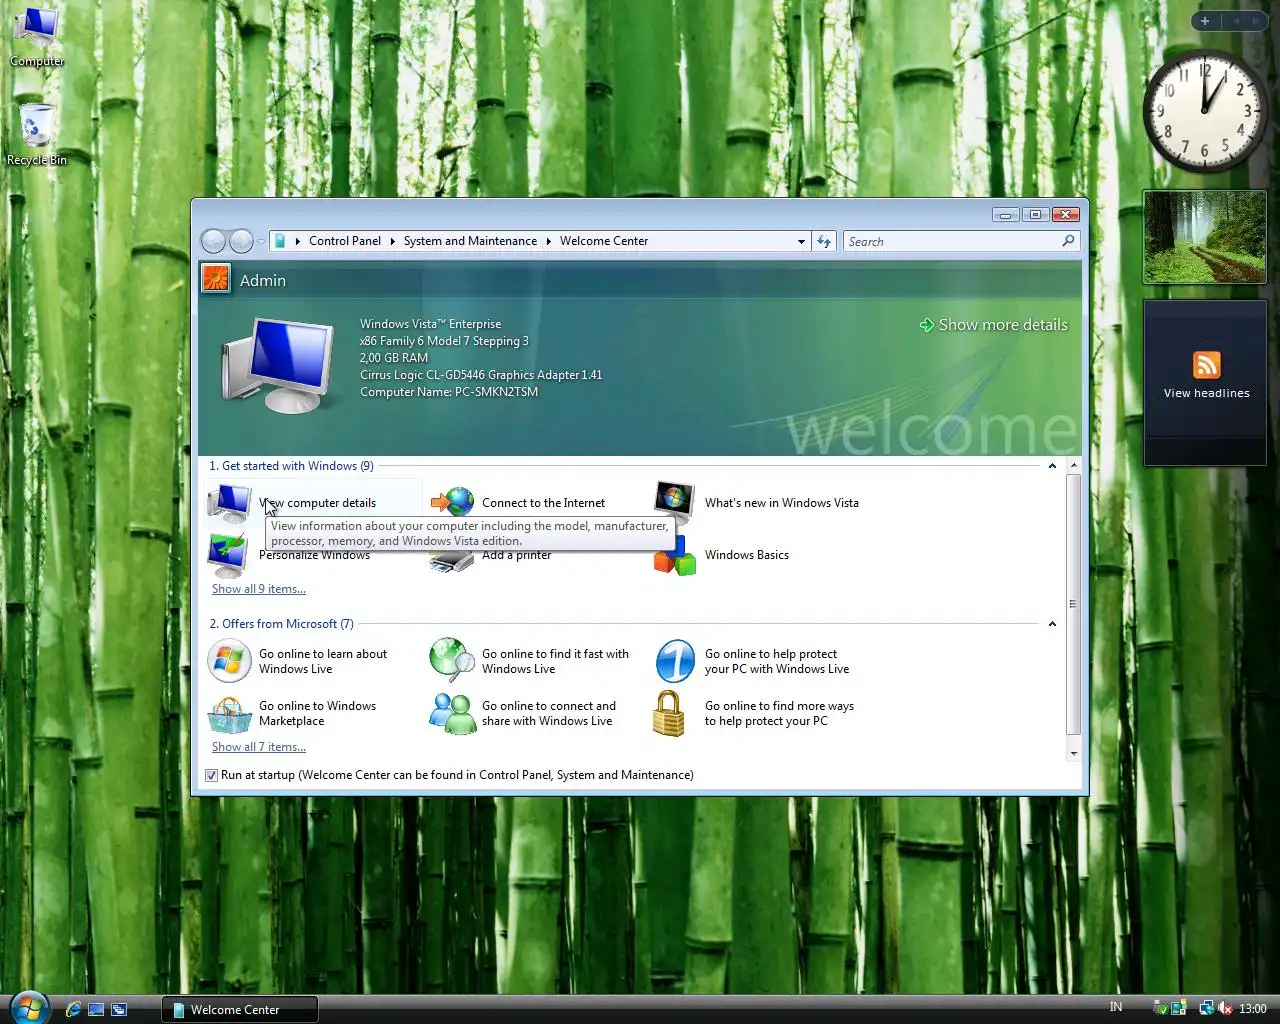1280x1024 pixels.
Task: Click the Add Gadgets plus button on sidebar
Action: tap(1205, 21)
